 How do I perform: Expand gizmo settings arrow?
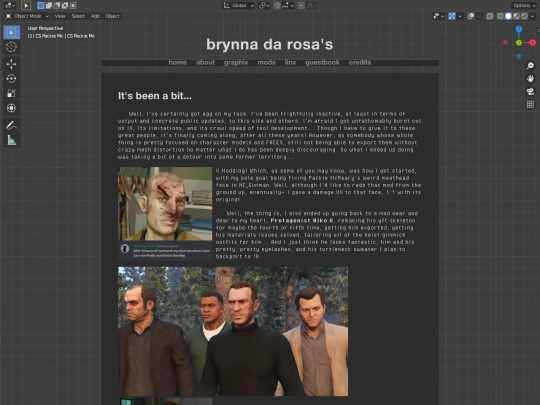[x=460, y=16]
